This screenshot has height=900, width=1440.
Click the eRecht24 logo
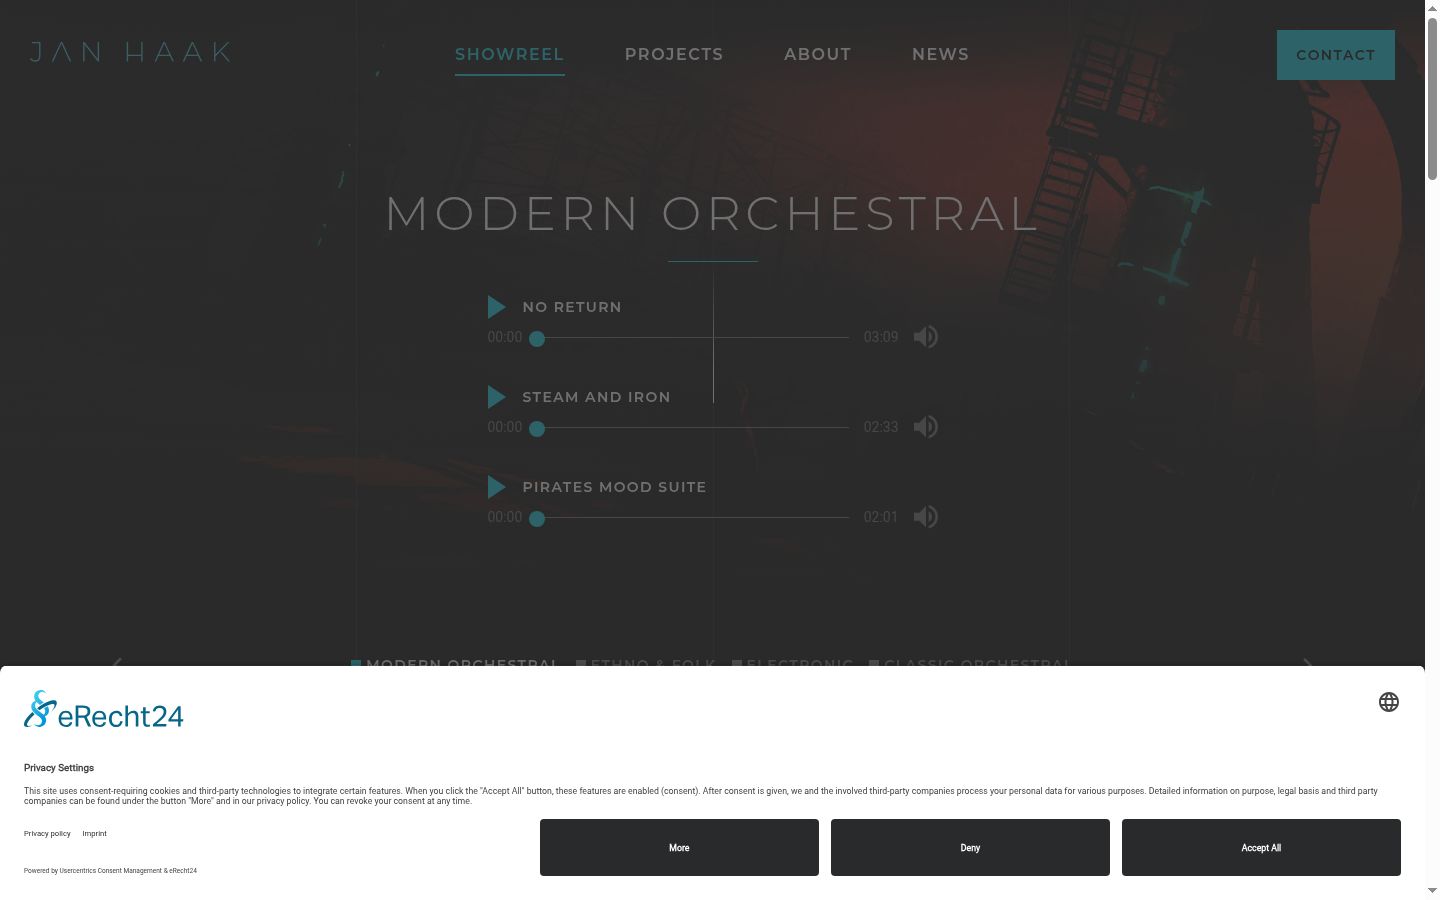tap(104, 709)
